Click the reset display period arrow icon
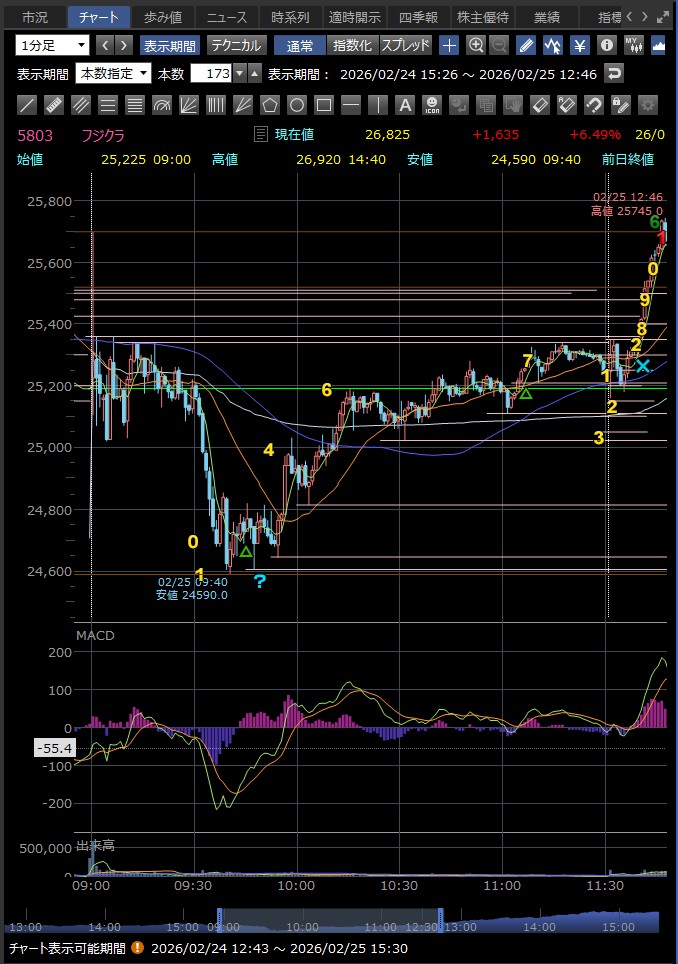 (x=613, y=73)
